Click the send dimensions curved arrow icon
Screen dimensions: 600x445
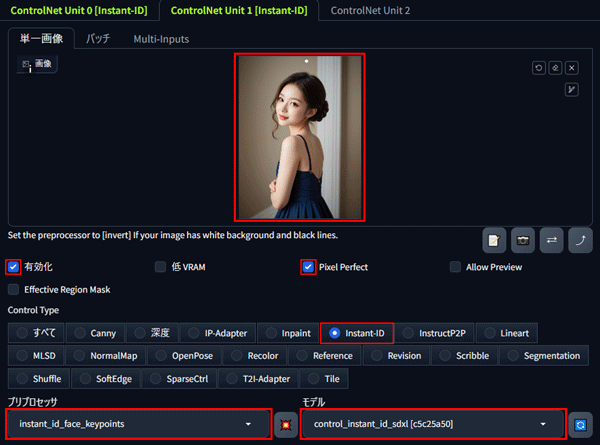tap(580, 240)
